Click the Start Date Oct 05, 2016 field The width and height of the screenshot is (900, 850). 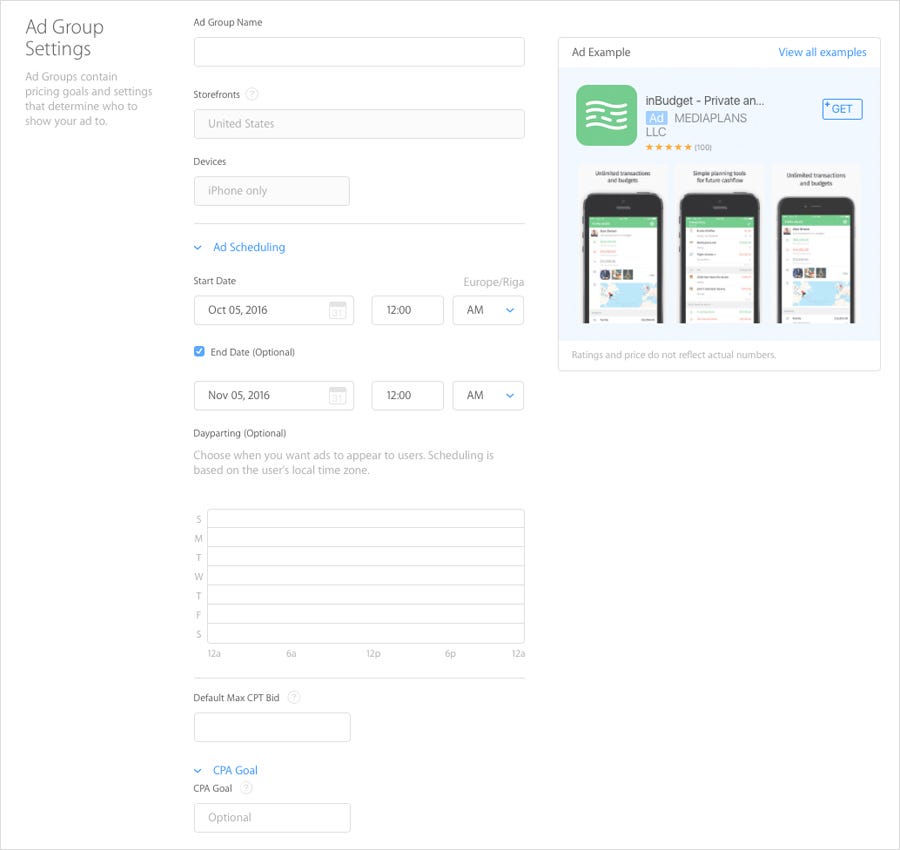[x=274, y=310]
